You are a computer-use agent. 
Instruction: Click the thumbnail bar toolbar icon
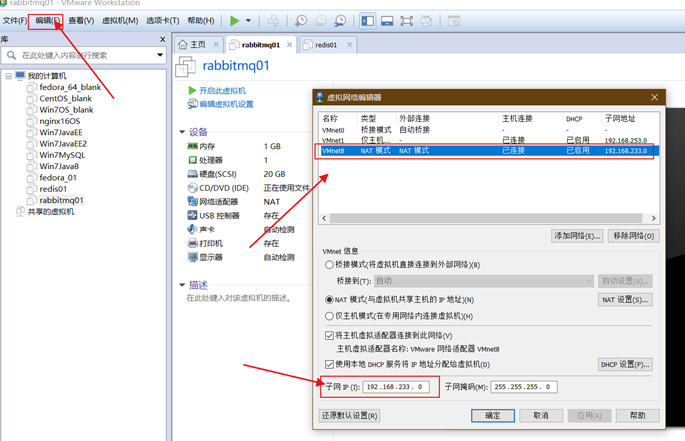387,21
